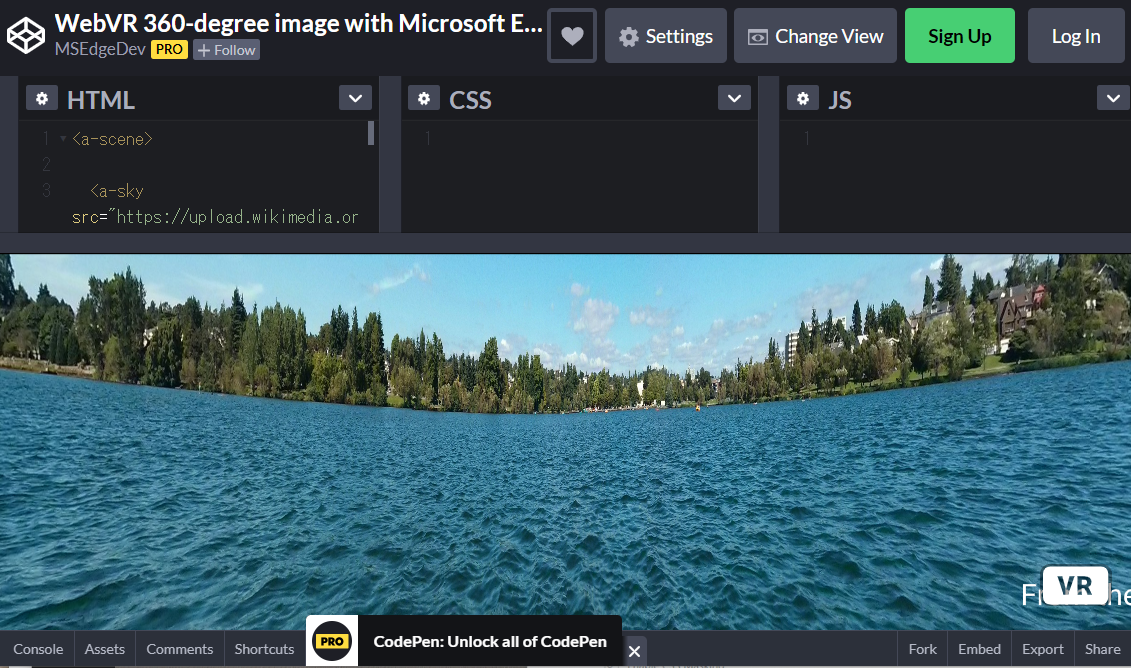Viewport: 1131px width, 668px height.
Task: Expand the JS panel dropdown
Action: click(1114, 98)
